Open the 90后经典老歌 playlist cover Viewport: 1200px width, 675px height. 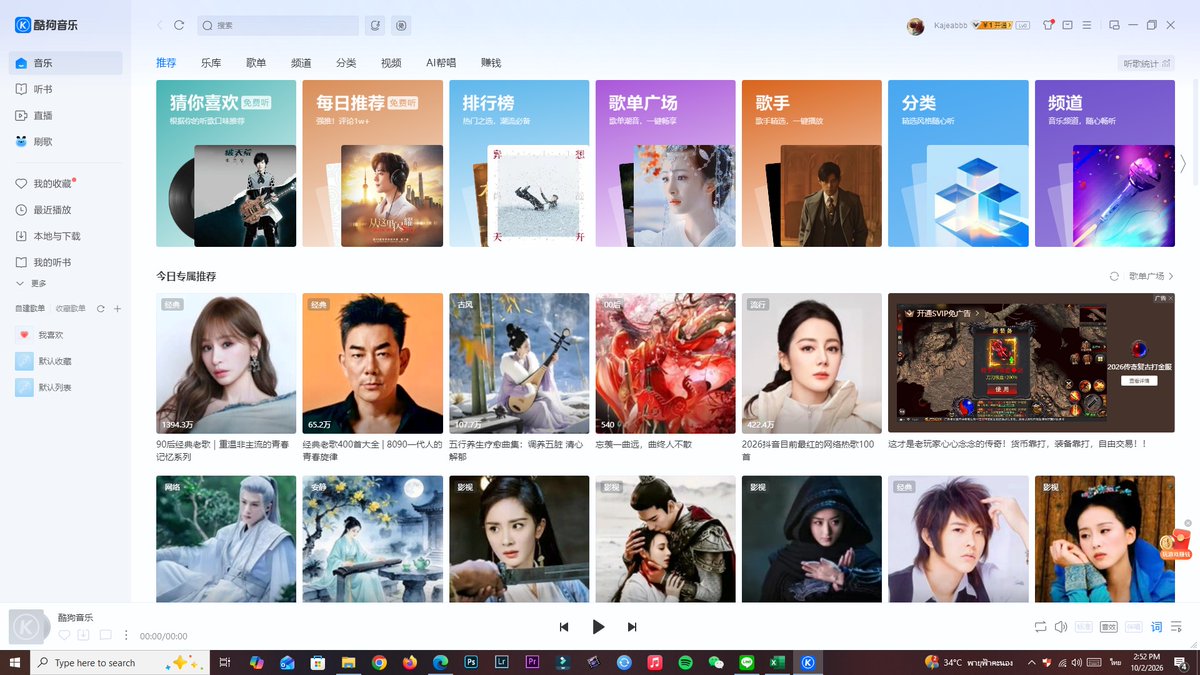[x=226, y=363]
